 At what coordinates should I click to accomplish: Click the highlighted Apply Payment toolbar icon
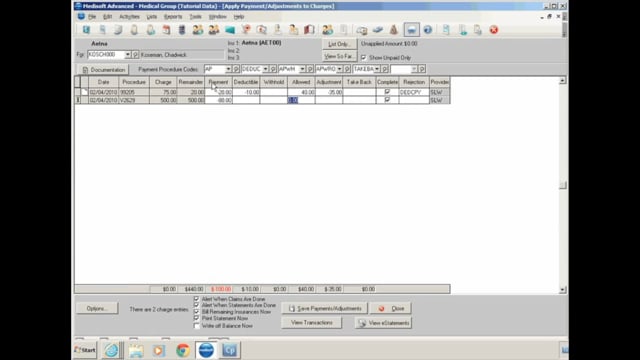click(411, 30)
